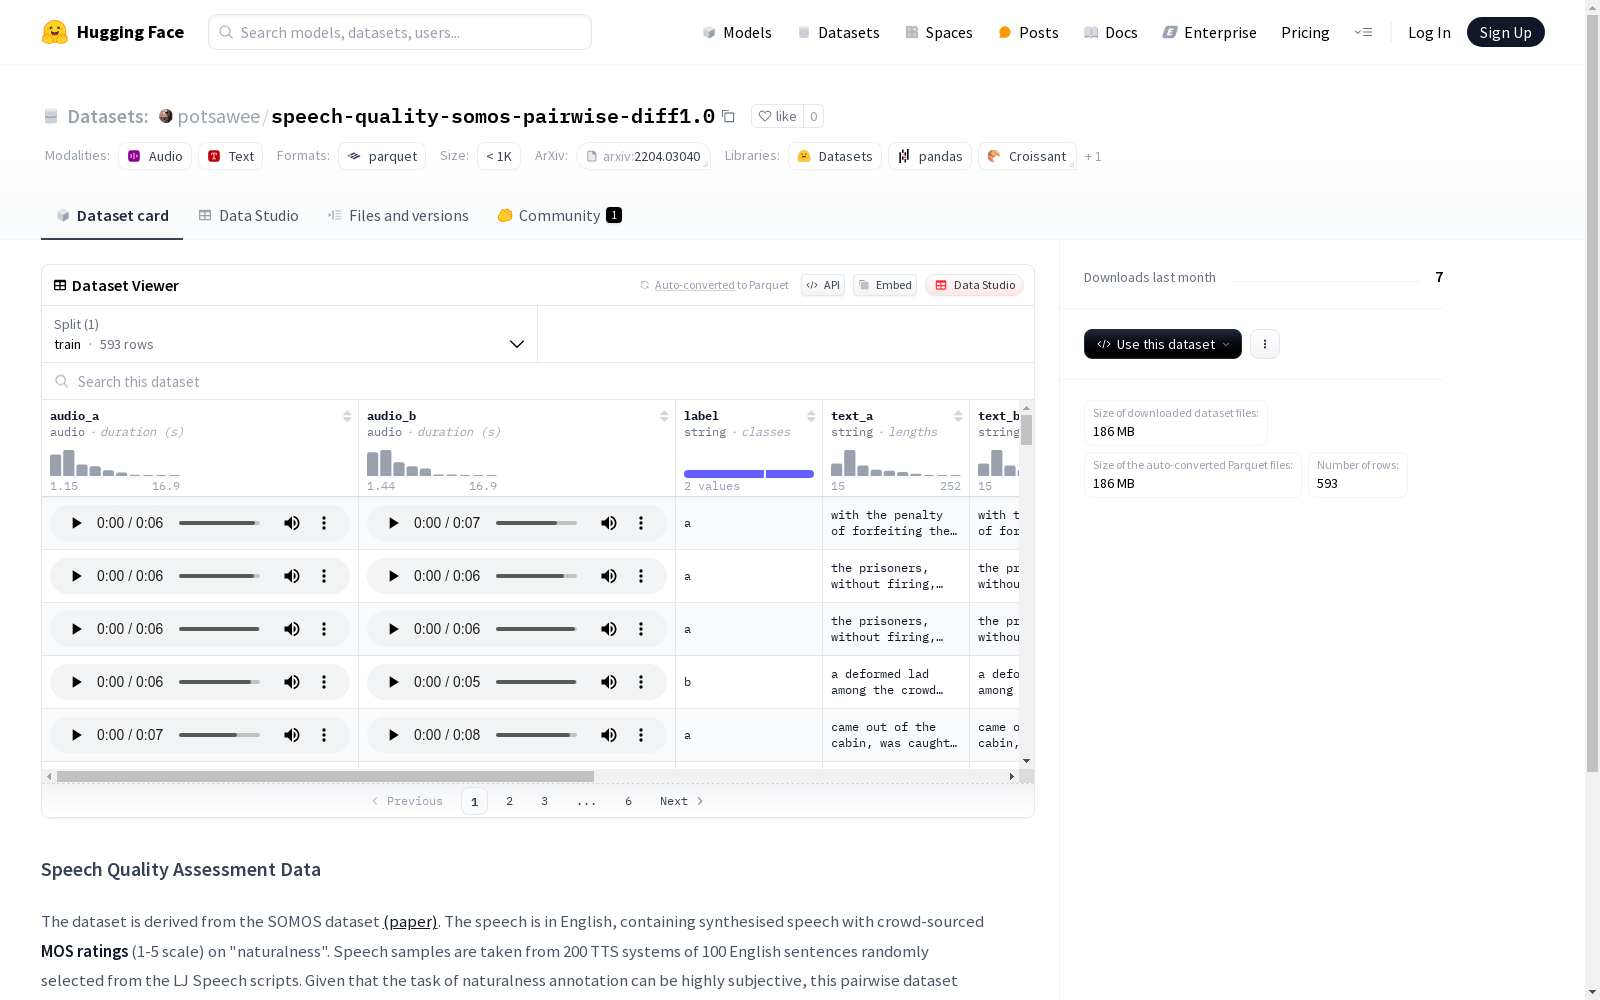
Task: Copy the dataset name with the copy icon
Action: tap(728, 116)
